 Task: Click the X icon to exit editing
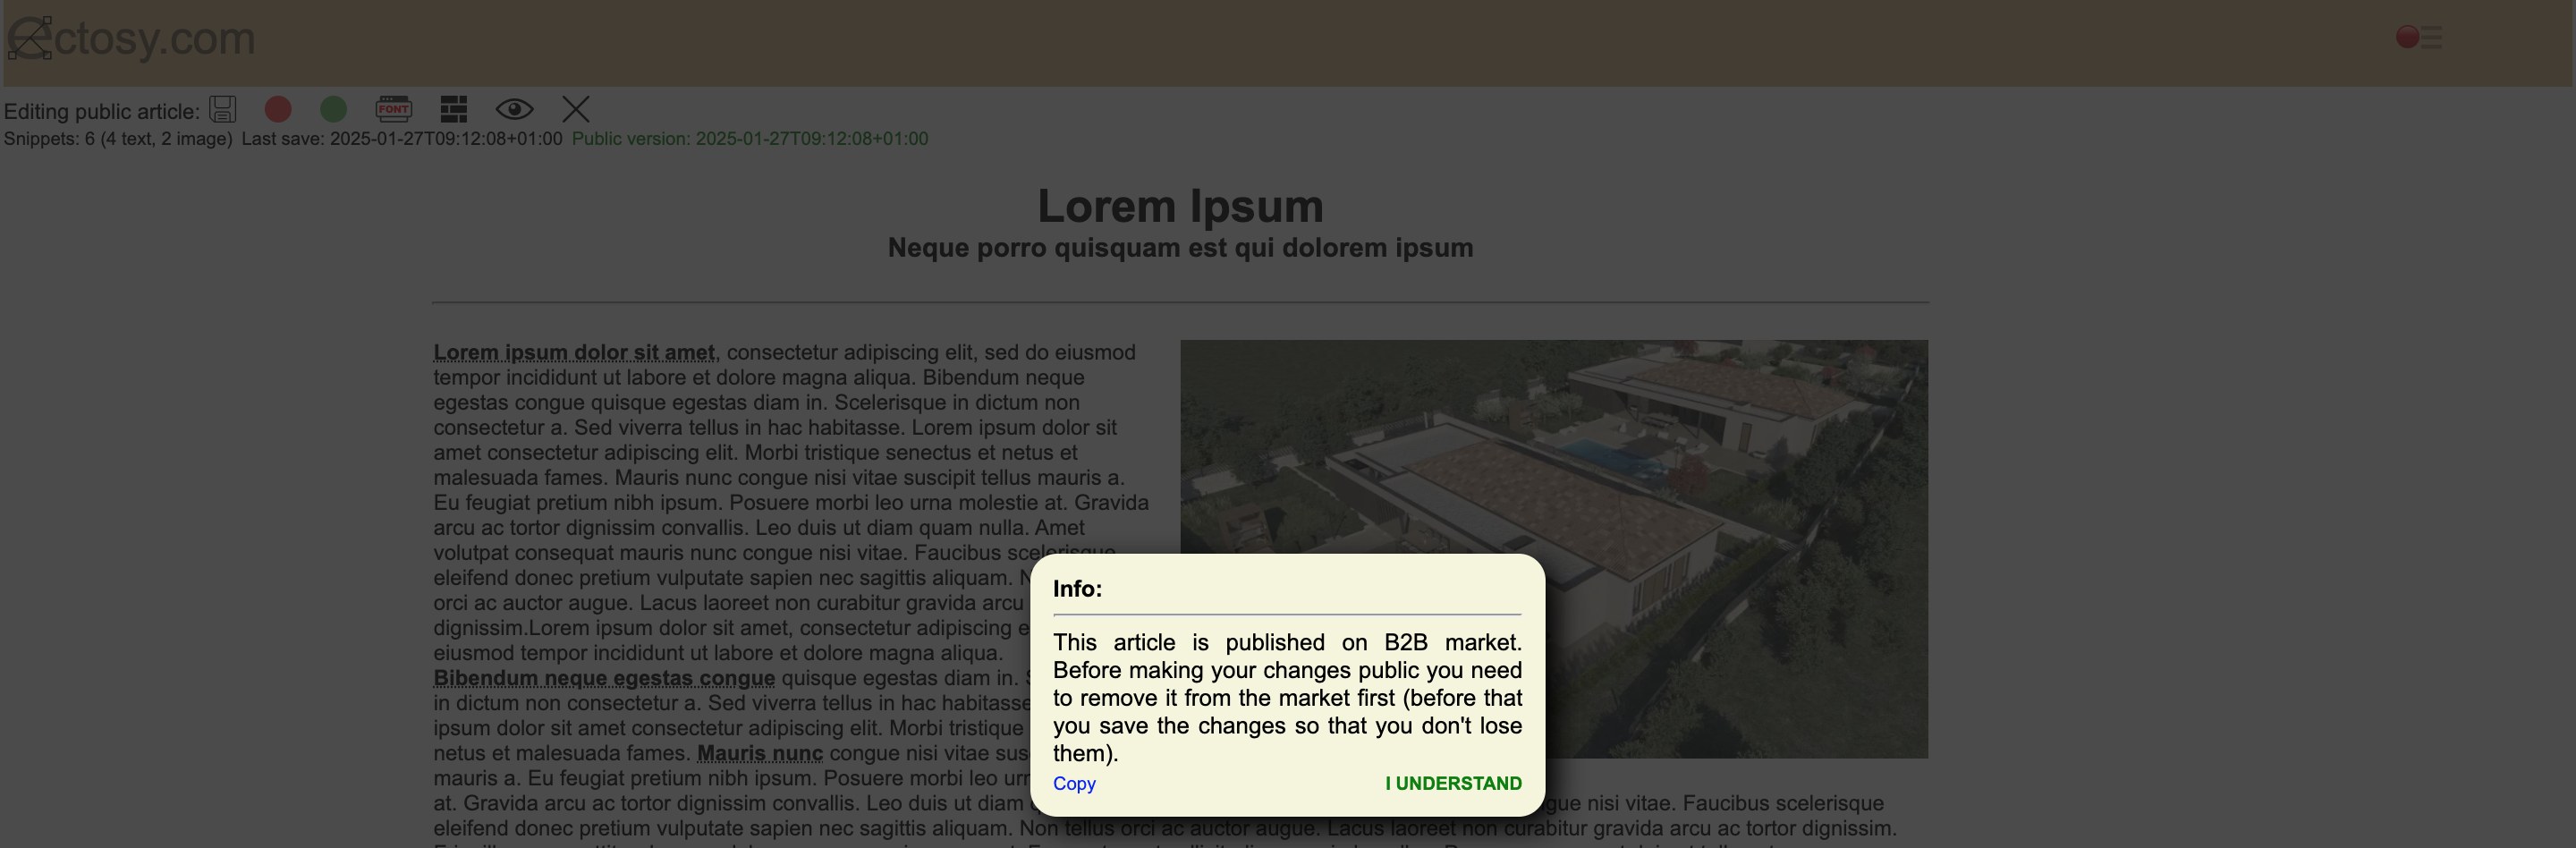pos(575,109)
